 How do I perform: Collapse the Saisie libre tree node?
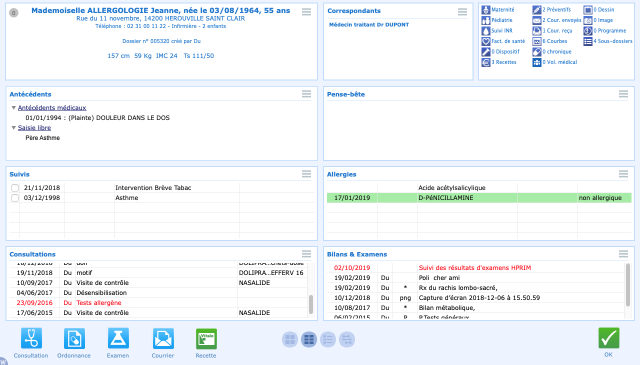pyautogui.click(x=13, y=128)
